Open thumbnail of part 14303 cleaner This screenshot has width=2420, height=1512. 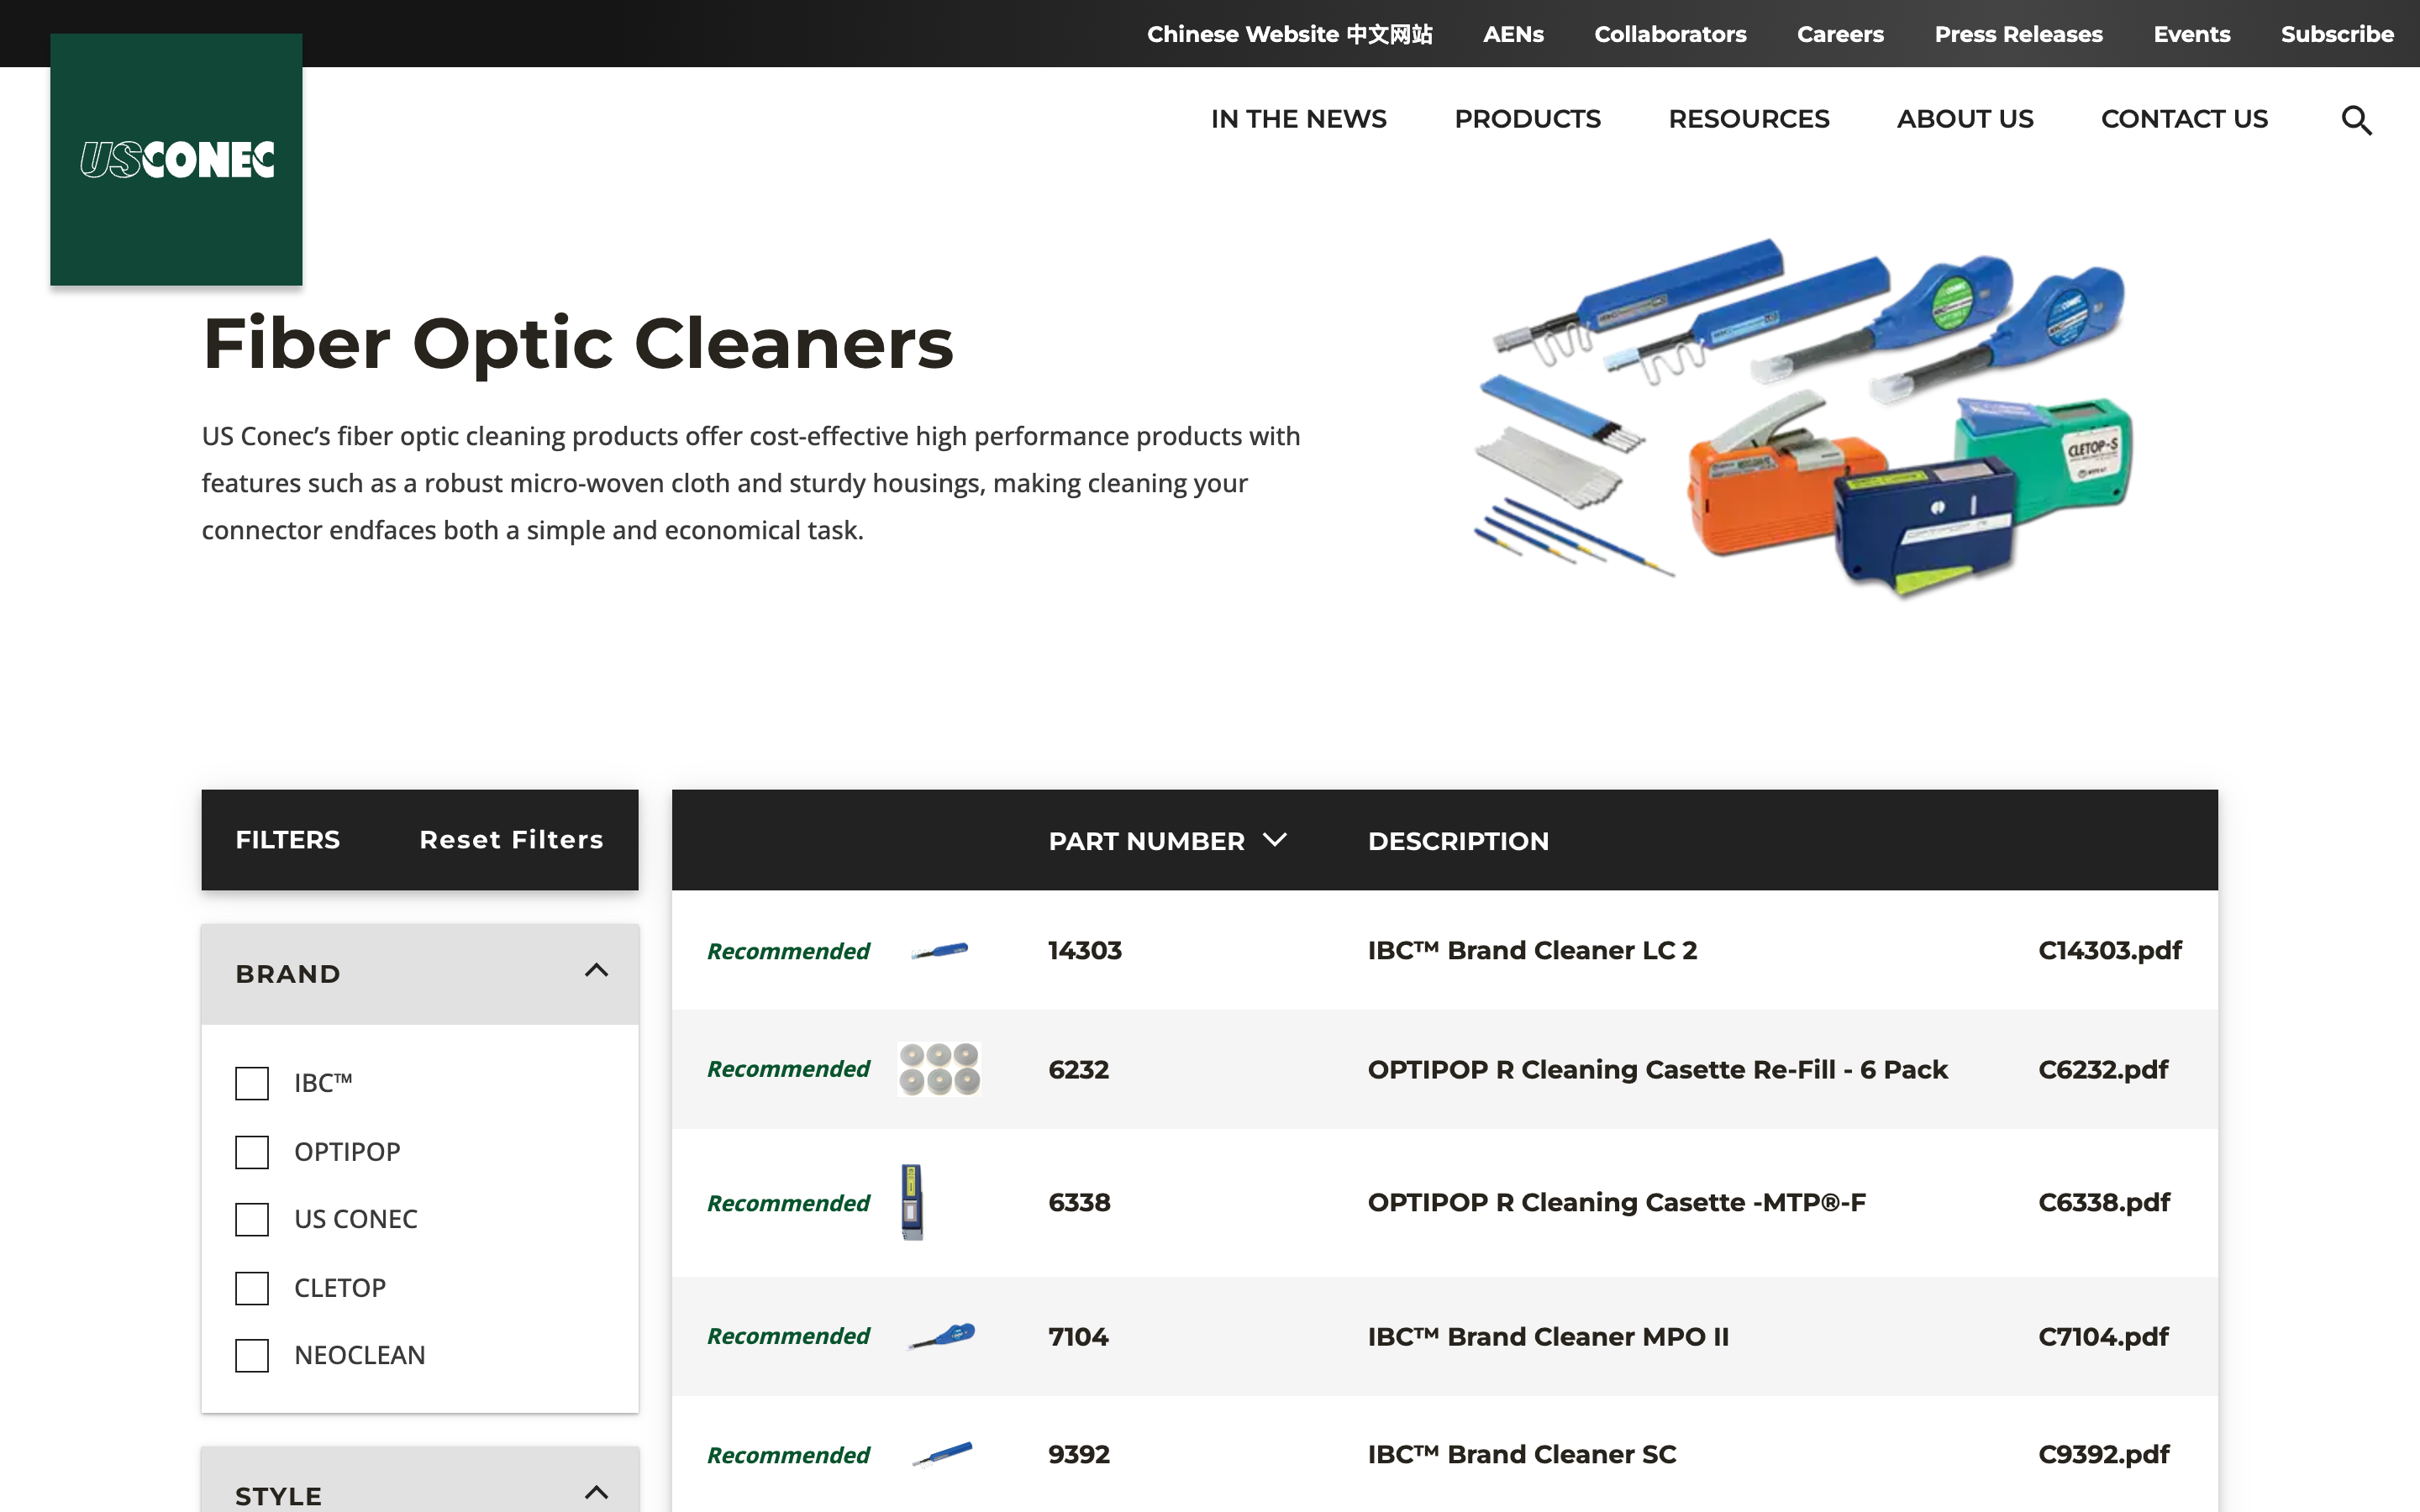click(x=939, y=950)
